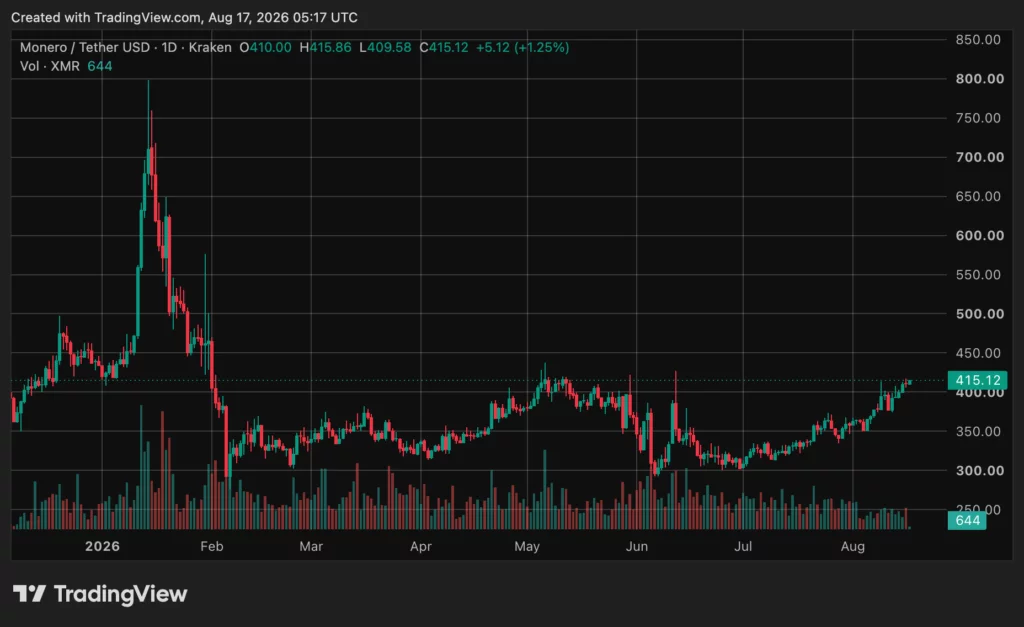The width and height of the screenshot is (1024, 627).
Task: Click the 2026 label on time axis
Action: tap(103, 546)
